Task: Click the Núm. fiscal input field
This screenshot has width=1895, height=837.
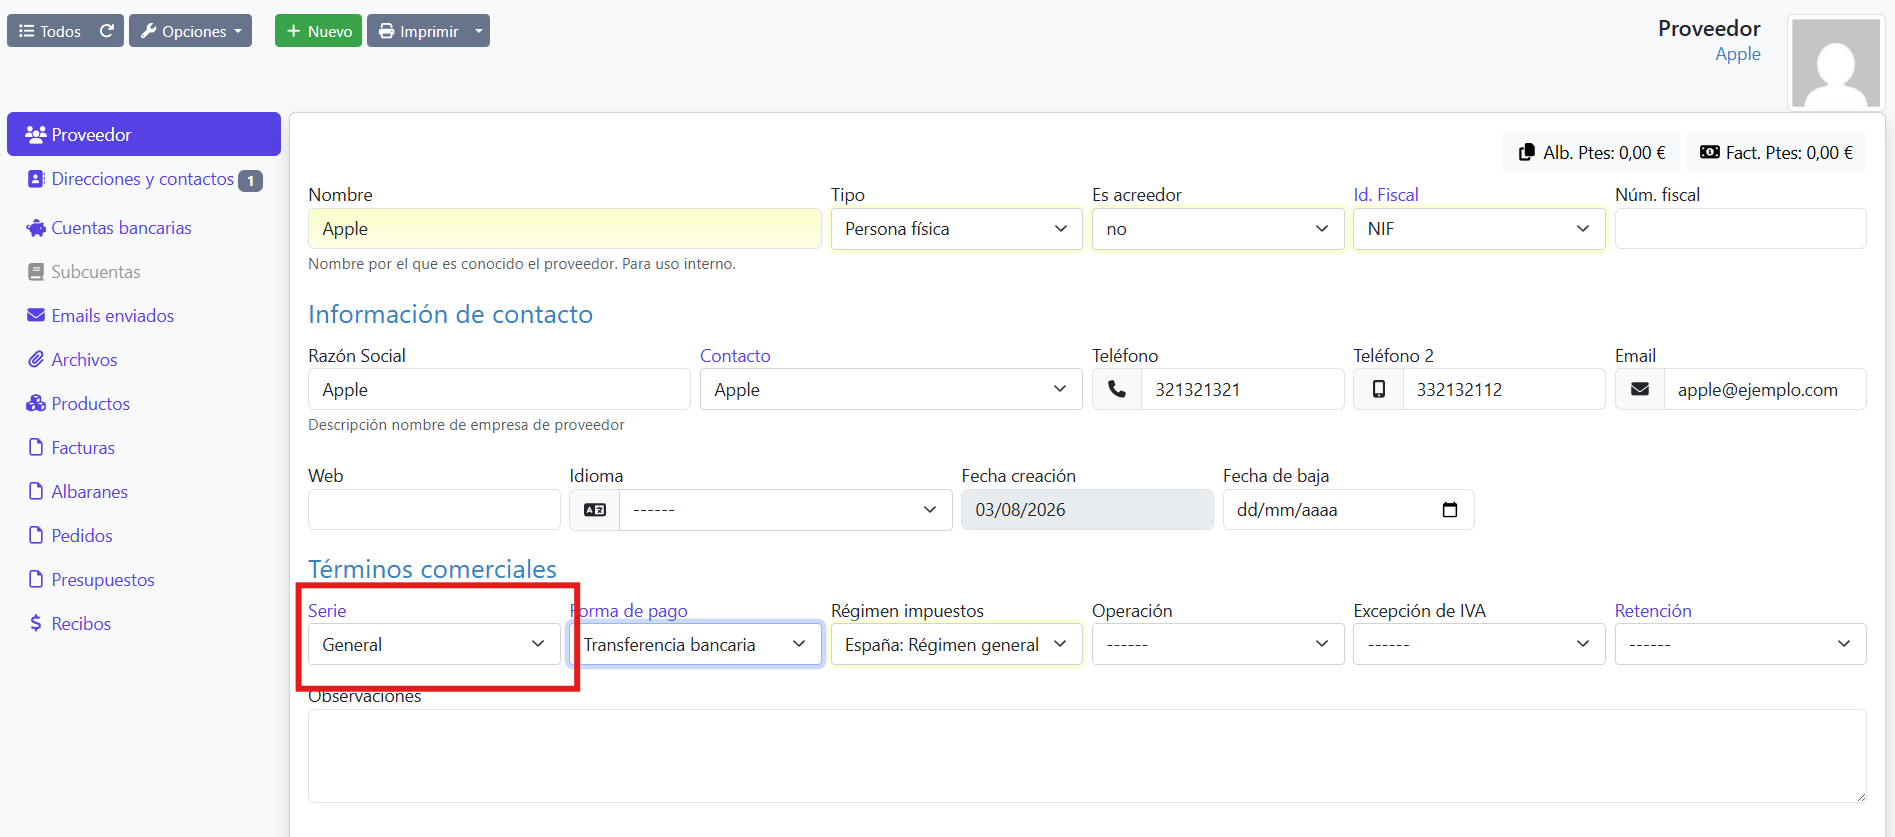Action: click(1741, 229)
